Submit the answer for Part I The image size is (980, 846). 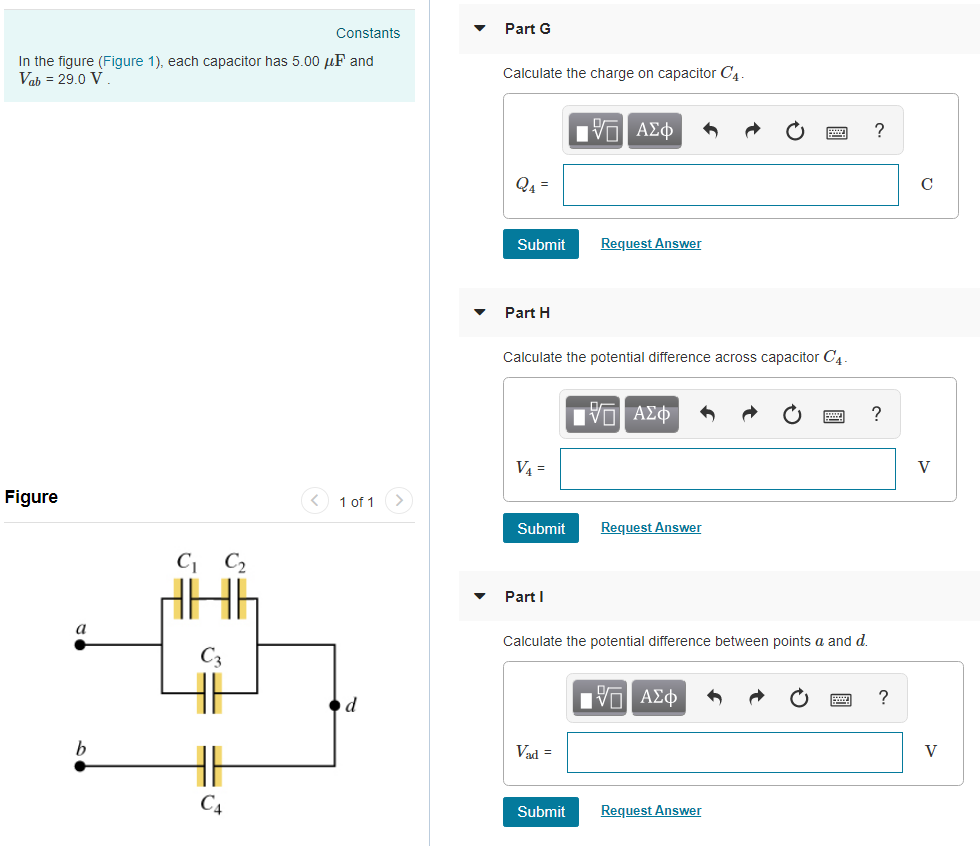(x=540, y=811)
